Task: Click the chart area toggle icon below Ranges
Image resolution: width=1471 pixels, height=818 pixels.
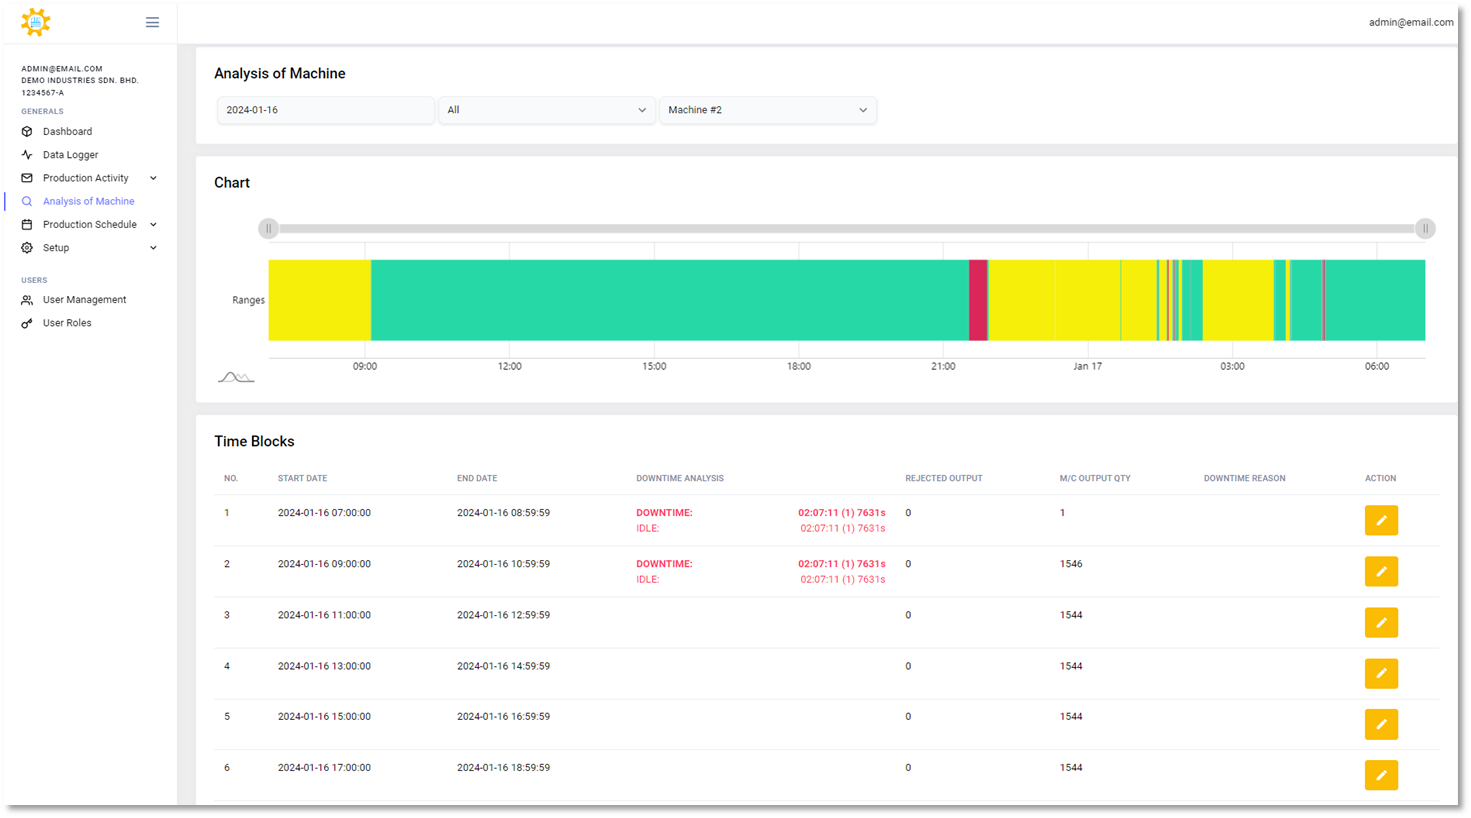Action: tap(236, 377)
